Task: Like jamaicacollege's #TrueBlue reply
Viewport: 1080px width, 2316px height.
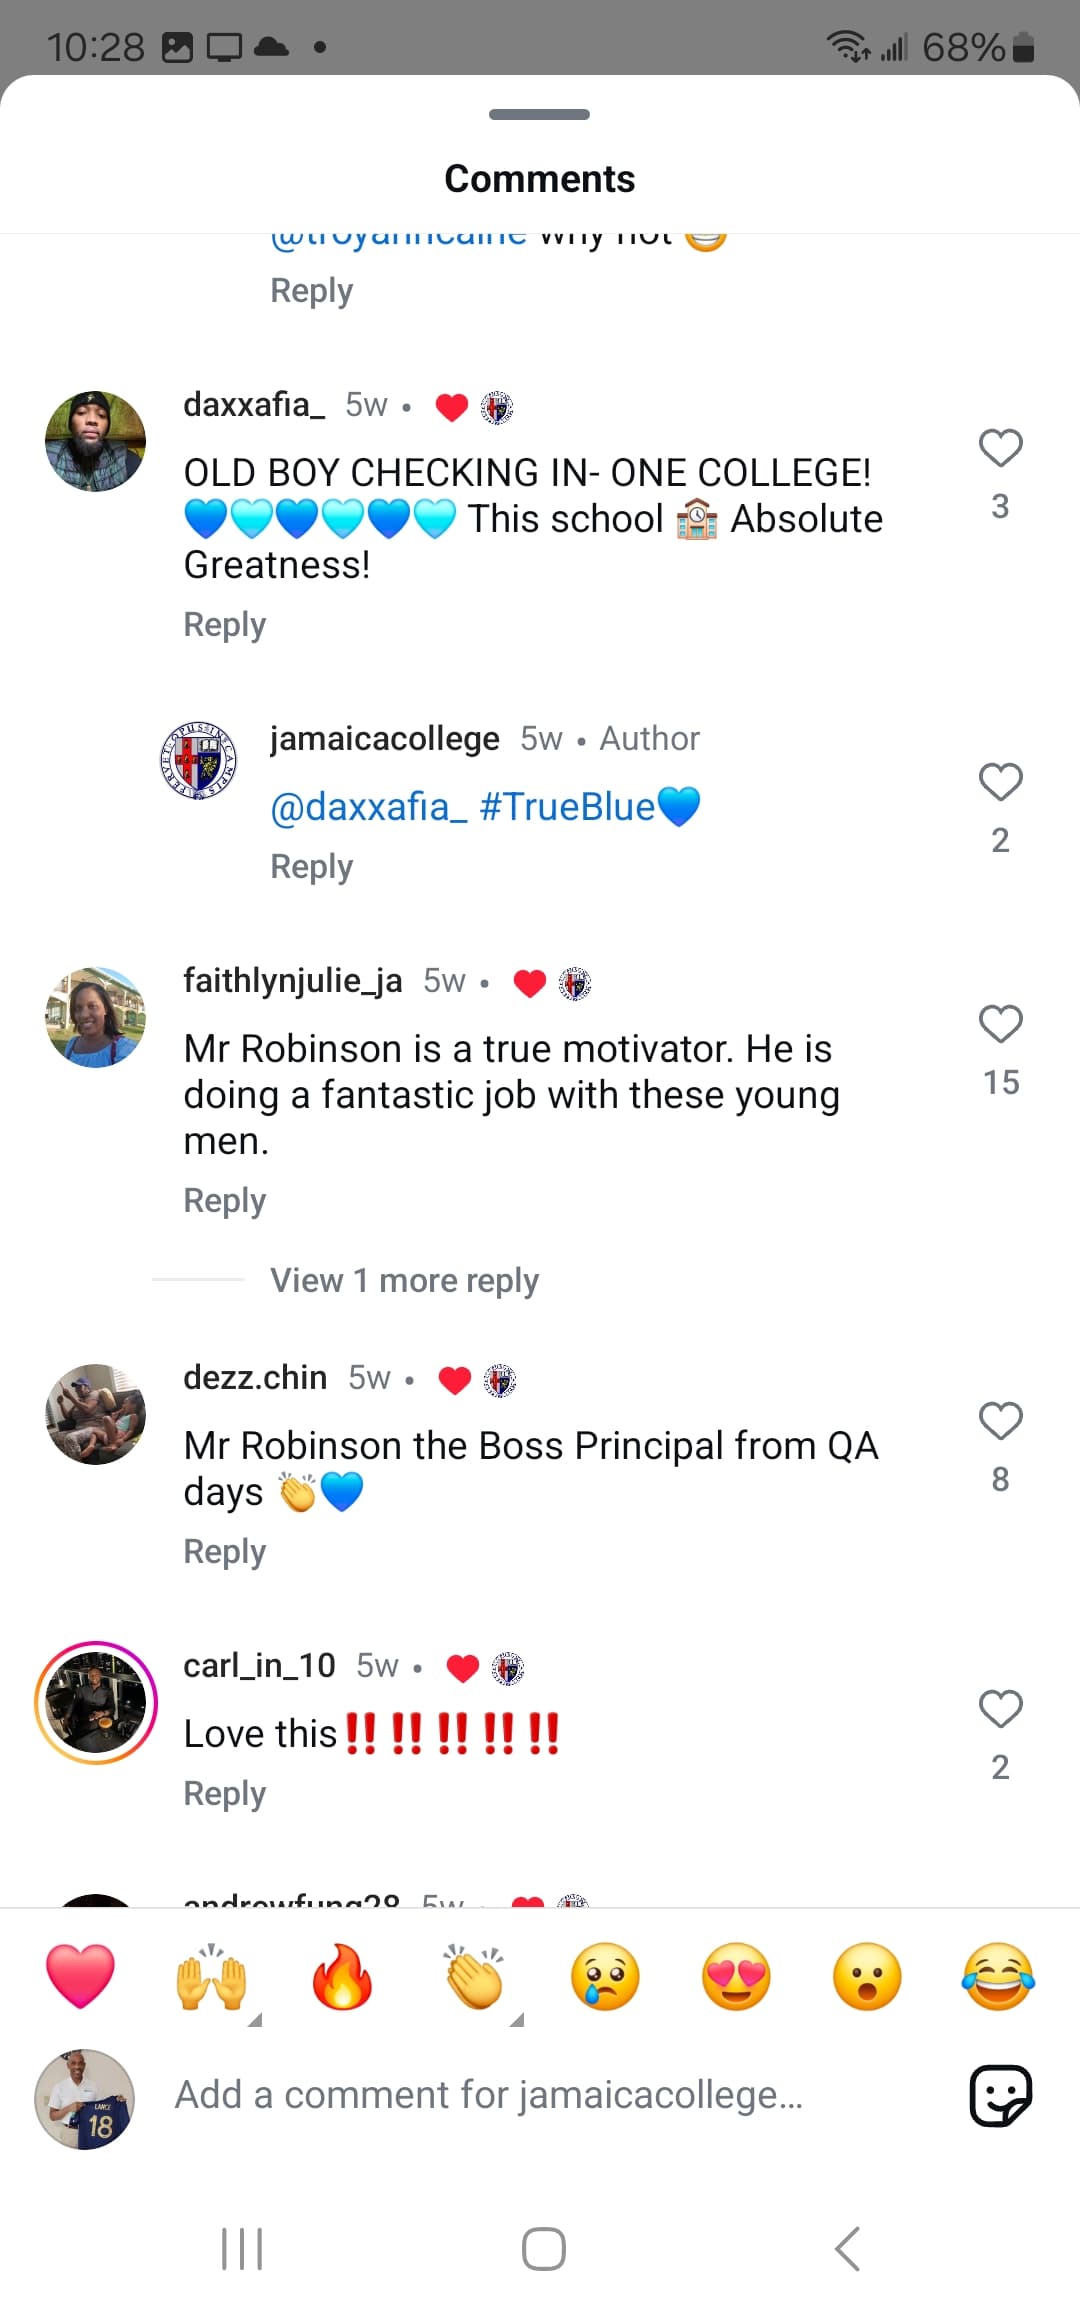Action: [1000, 782]
